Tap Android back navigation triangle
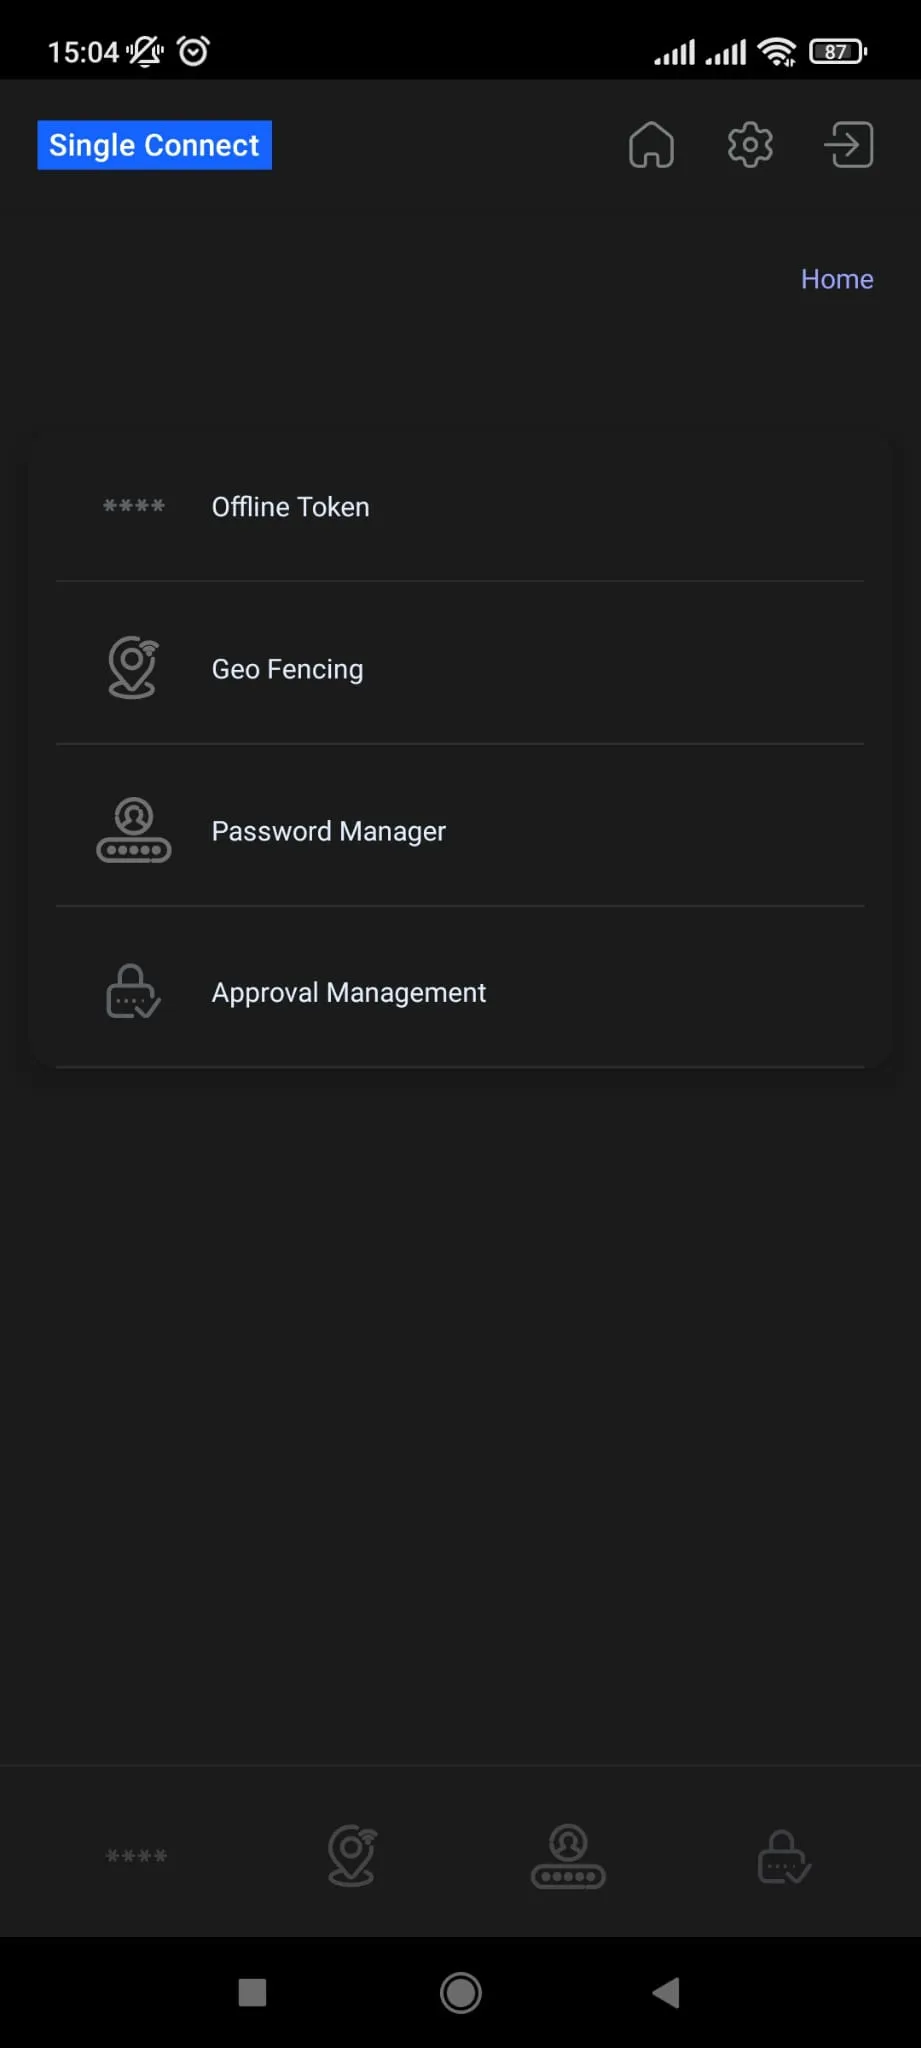 tap(666, 1992)
